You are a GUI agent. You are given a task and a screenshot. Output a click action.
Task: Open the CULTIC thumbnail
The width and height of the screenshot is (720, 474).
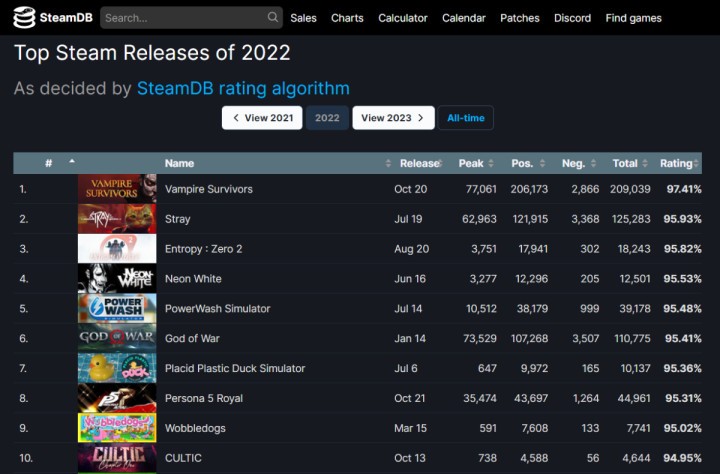click(x=117, y=457)
